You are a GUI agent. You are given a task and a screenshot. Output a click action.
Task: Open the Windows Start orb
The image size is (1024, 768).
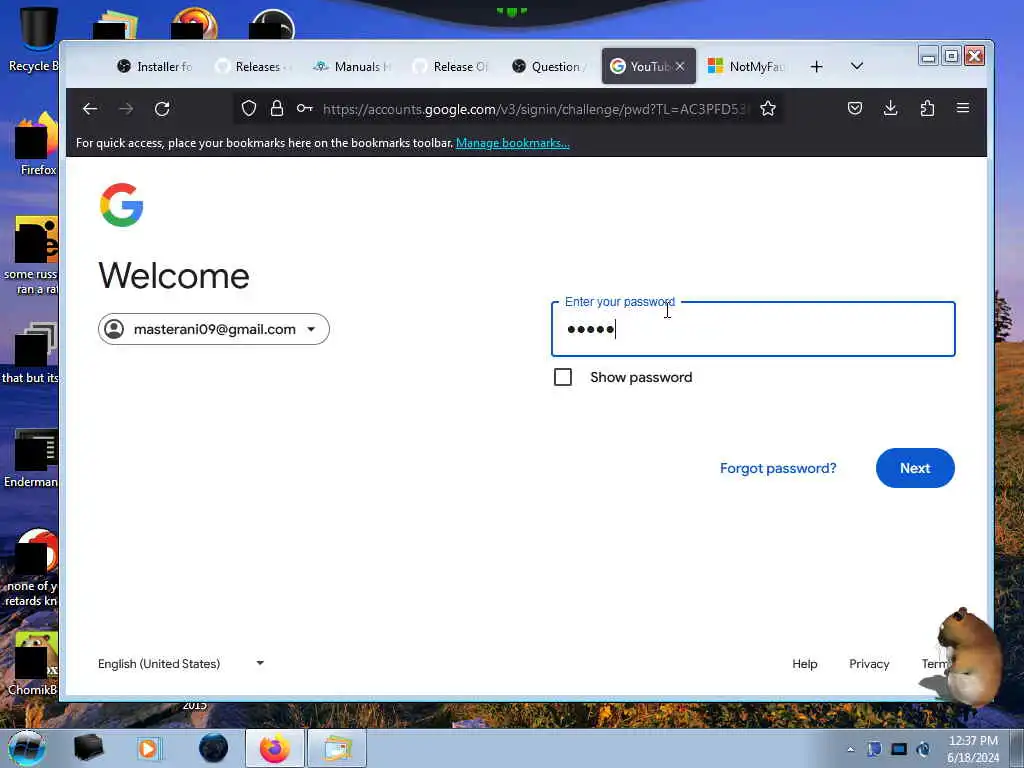(x=27, y=748)
